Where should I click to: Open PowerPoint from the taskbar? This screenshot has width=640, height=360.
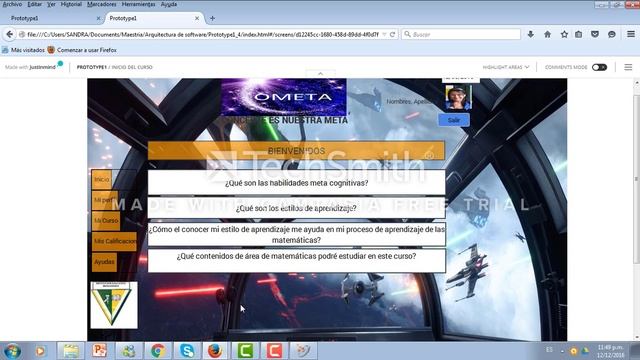(x=99, y=351)
